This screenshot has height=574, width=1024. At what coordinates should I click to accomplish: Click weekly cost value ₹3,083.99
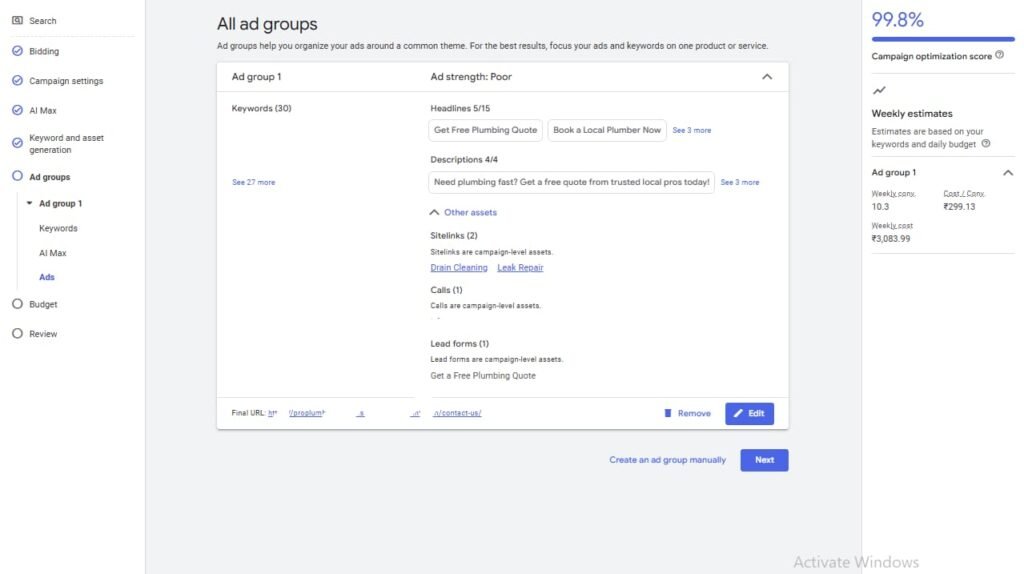(x=890, y=238)
